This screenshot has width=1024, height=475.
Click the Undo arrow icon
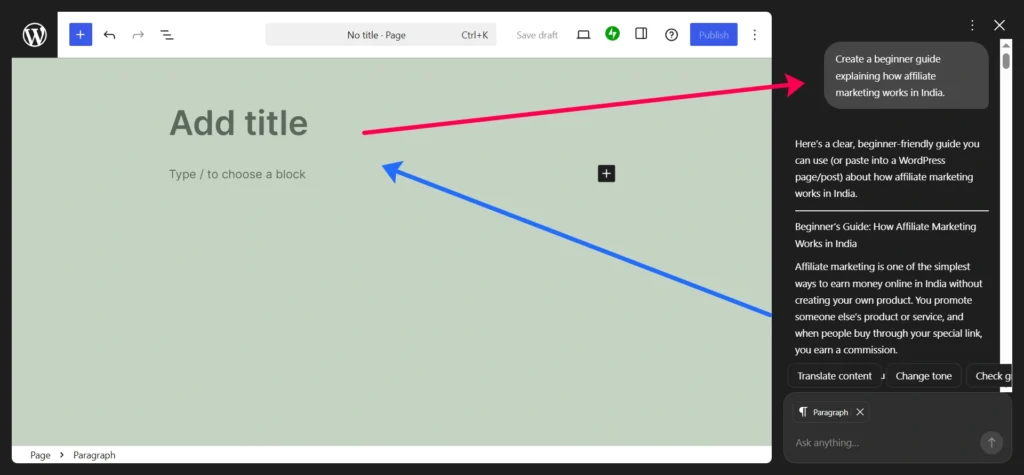point(109,35)
